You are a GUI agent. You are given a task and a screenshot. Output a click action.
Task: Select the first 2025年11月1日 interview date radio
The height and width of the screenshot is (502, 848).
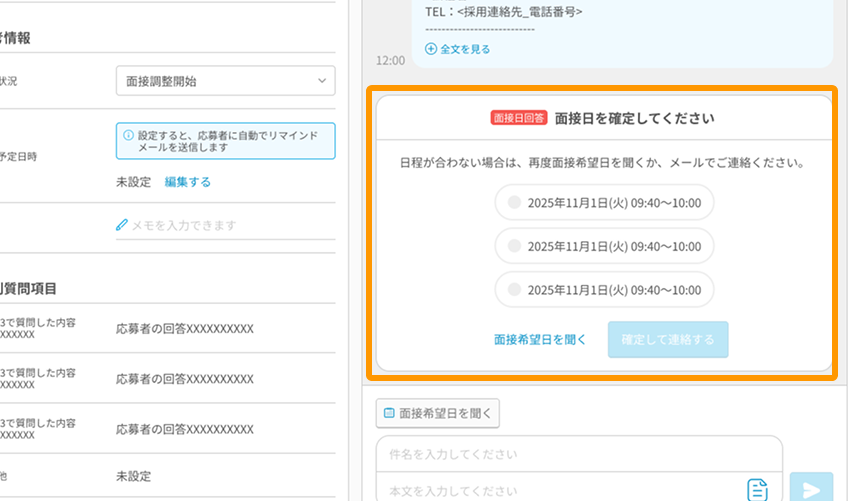click(514, 202)
